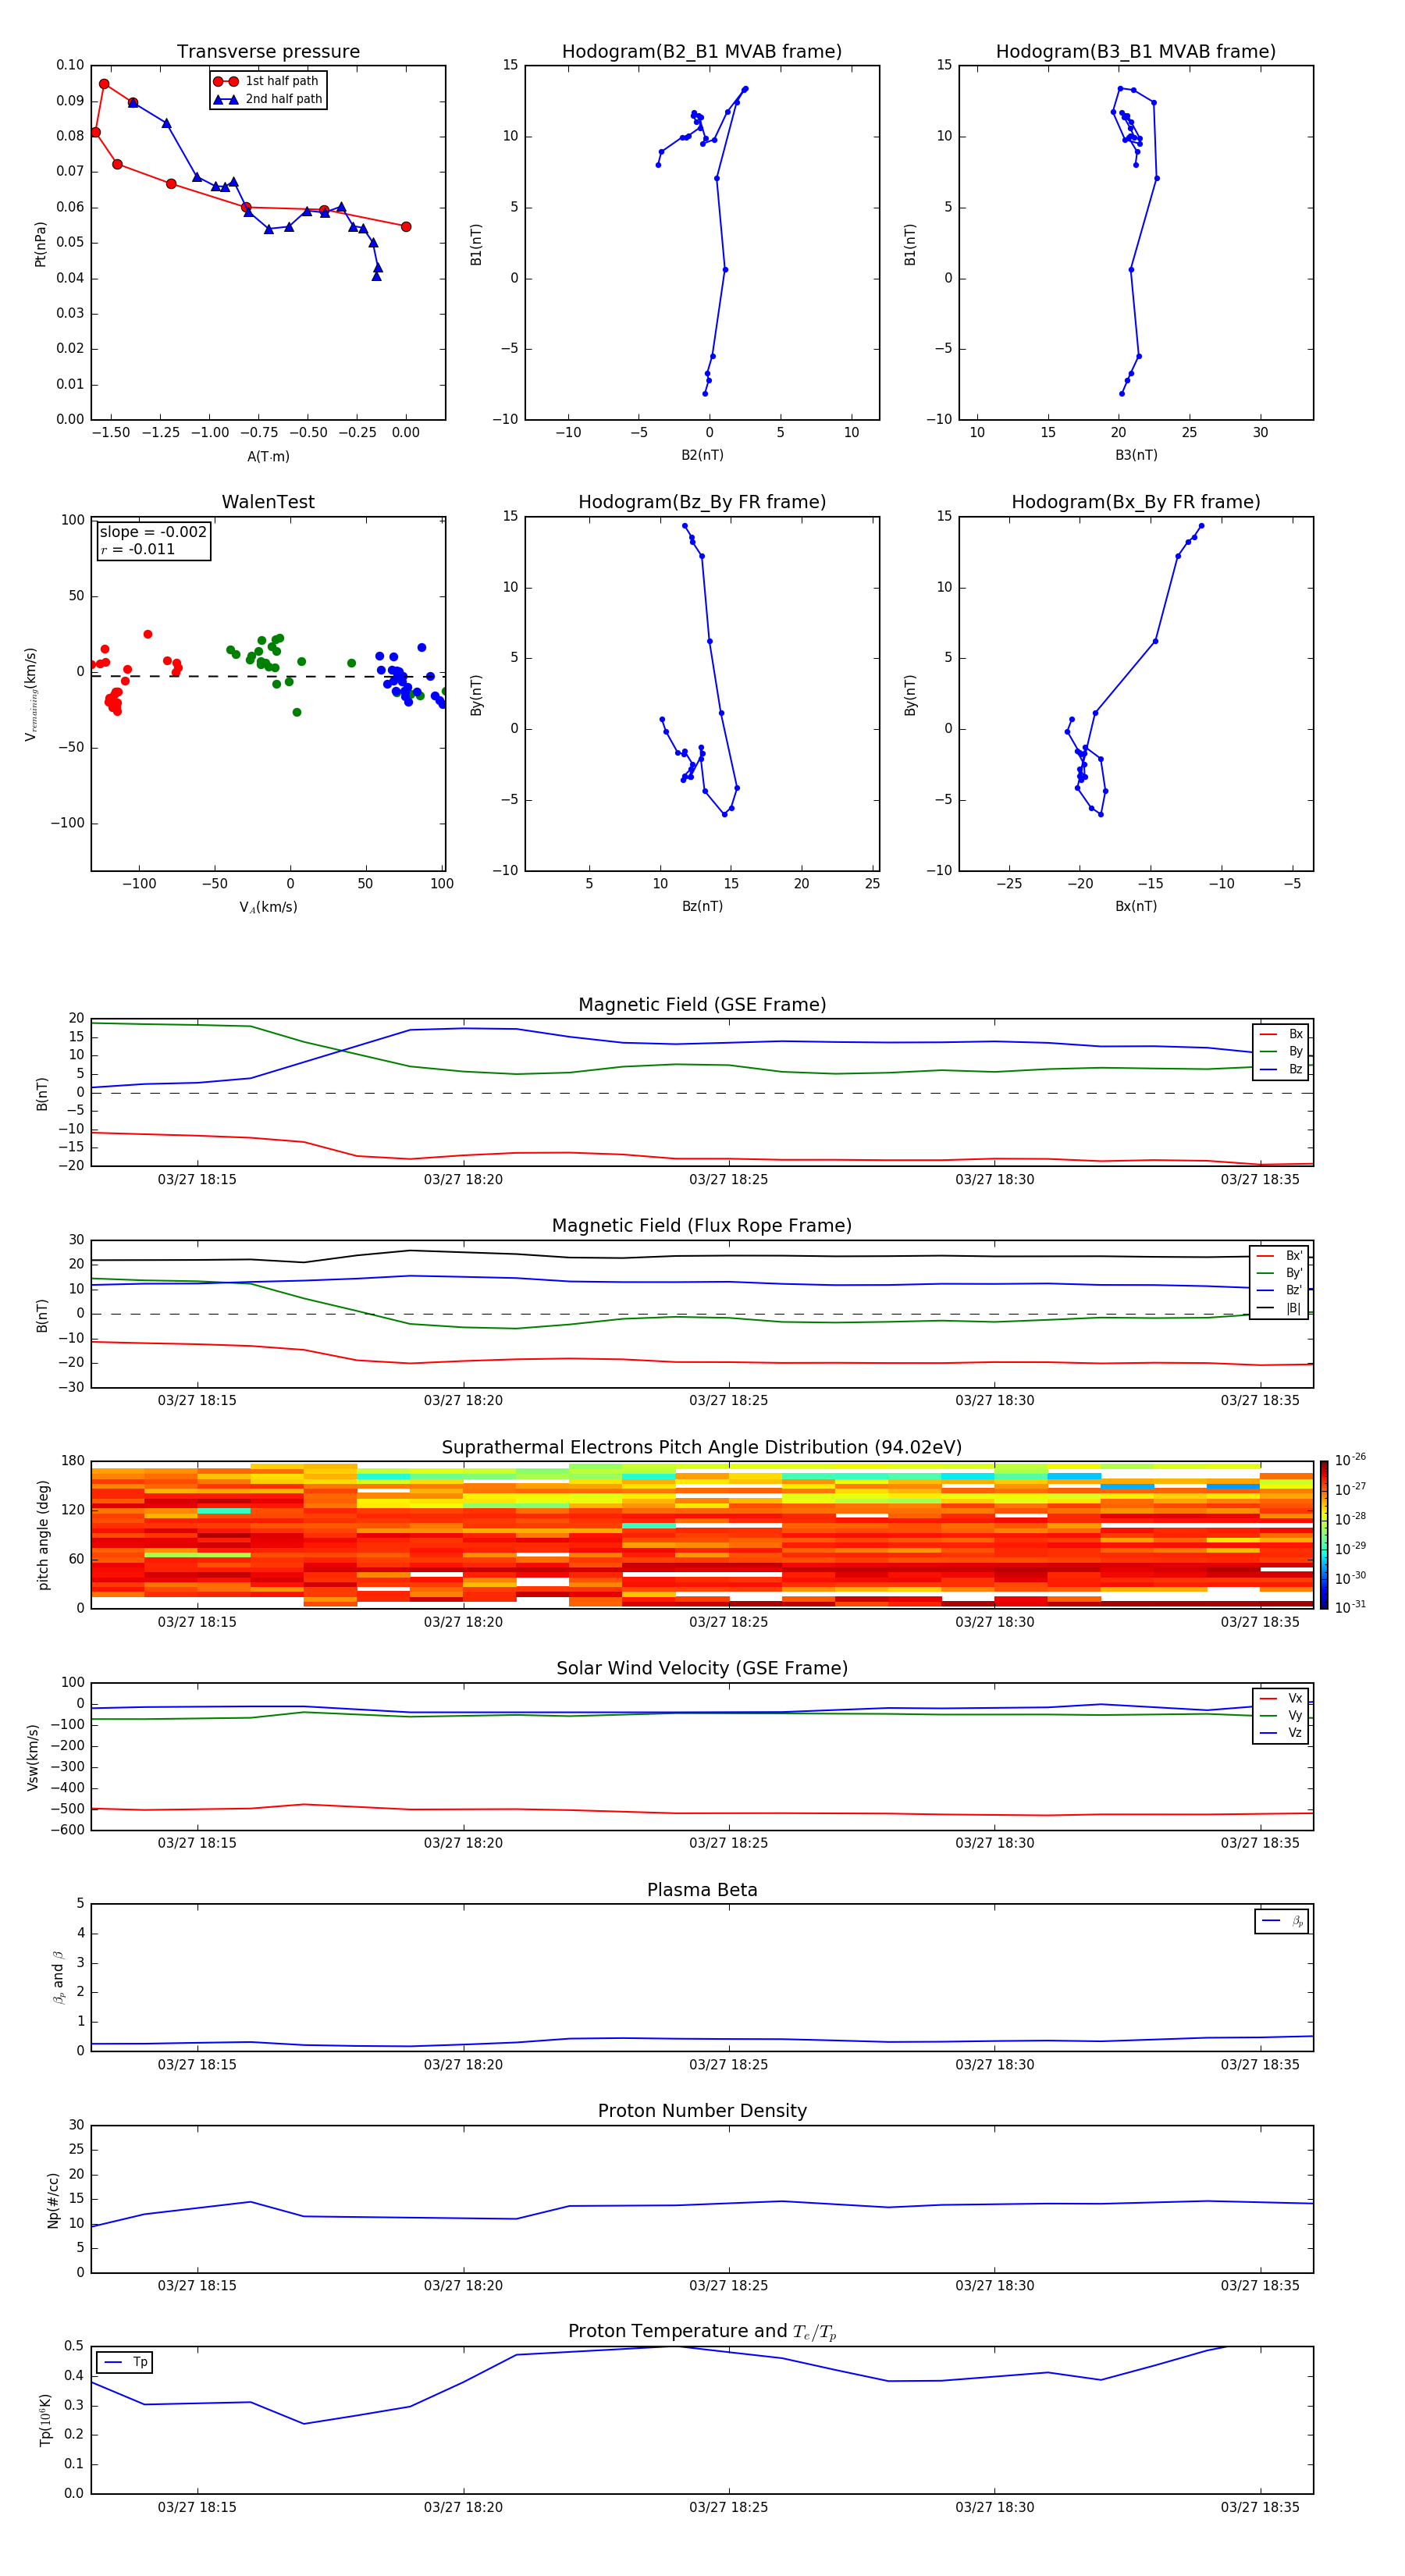This screenshot has width=1405, height=2576.
Task: Click the "Vsw(km/s)" y-axis label
Action: click(x=33, y=1757)
